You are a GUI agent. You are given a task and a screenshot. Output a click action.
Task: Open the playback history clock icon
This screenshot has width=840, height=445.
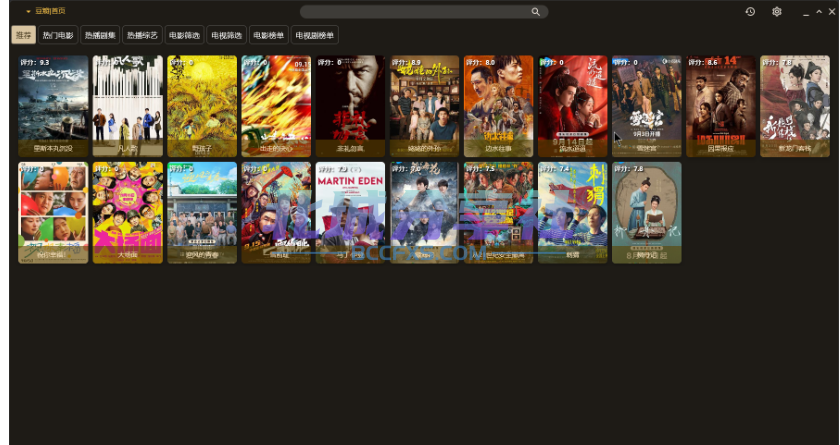(x=750, y=11)
